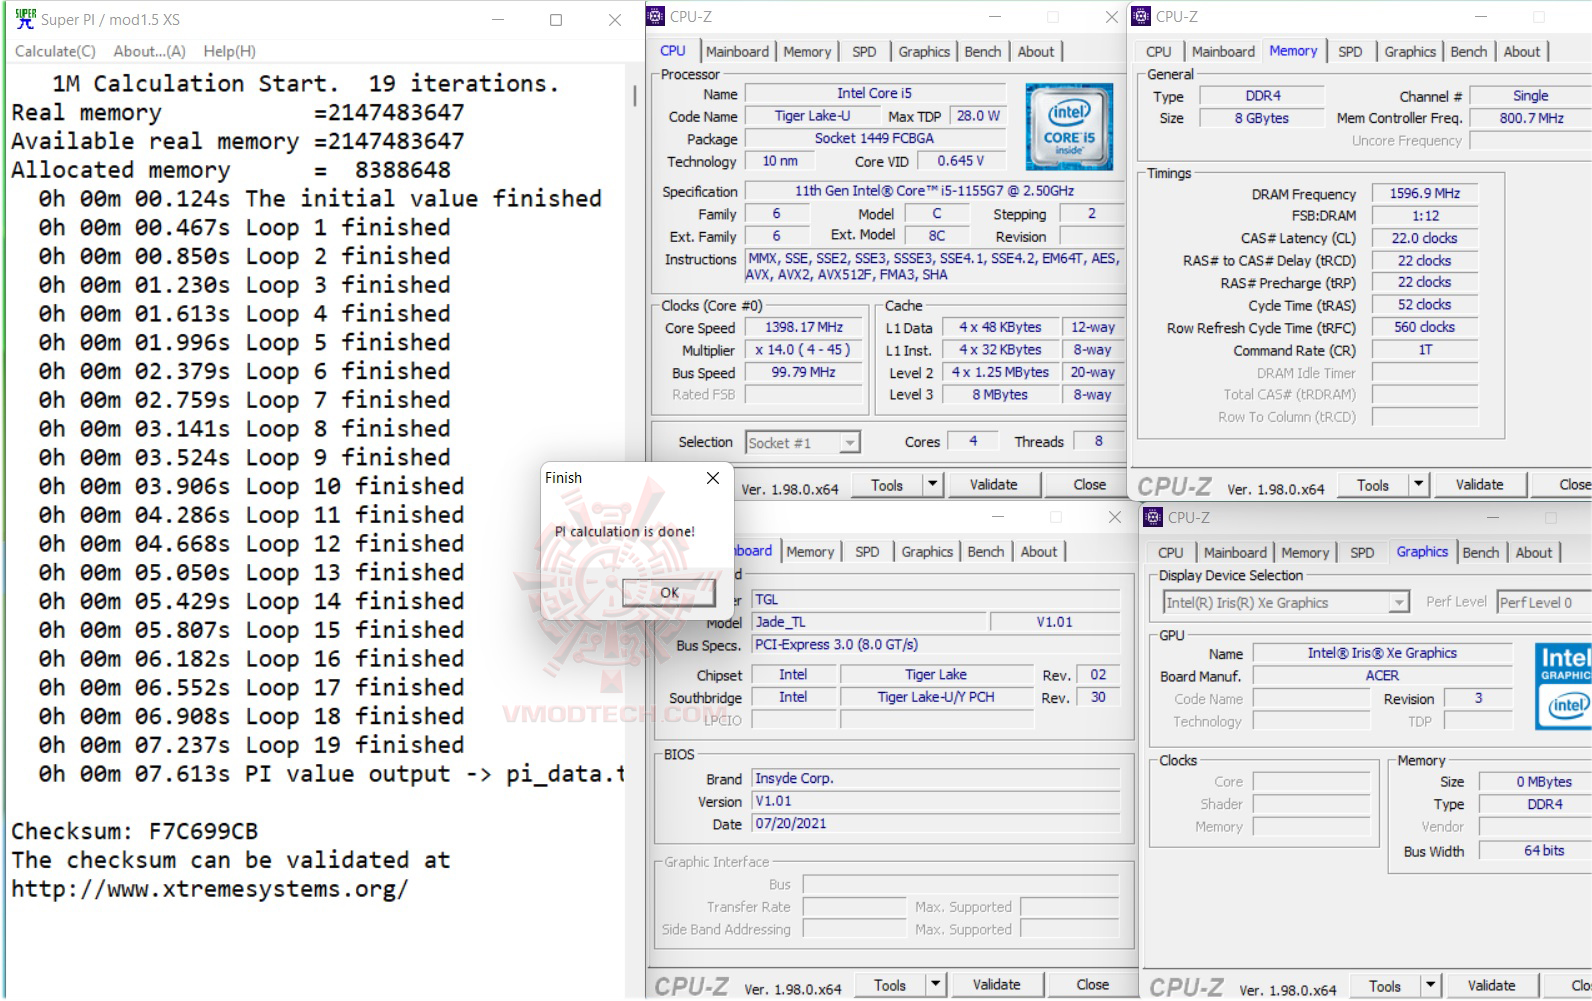Maximize the Super PI window
Image resolution: width=1592 pixels, height=1001 pixels.
coord(556,20)
